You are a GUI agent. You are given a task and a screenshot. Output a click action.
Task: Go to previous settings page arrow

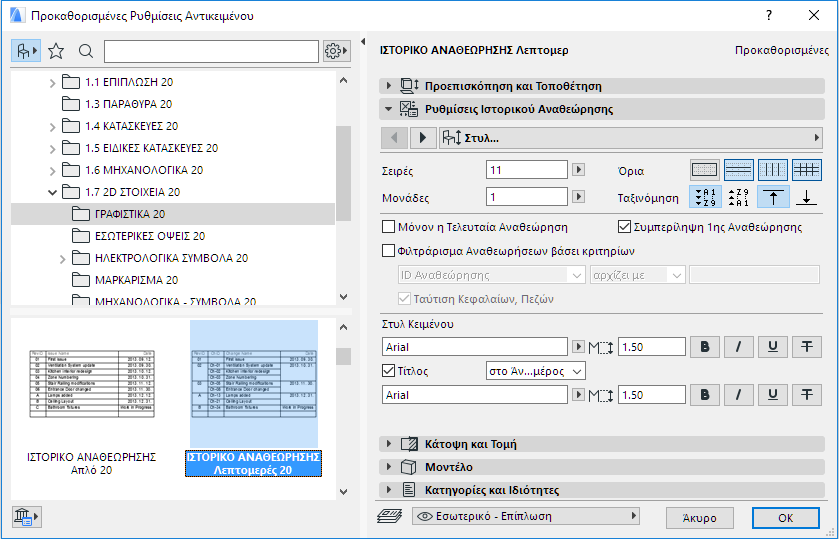click(x=394, y=138)
